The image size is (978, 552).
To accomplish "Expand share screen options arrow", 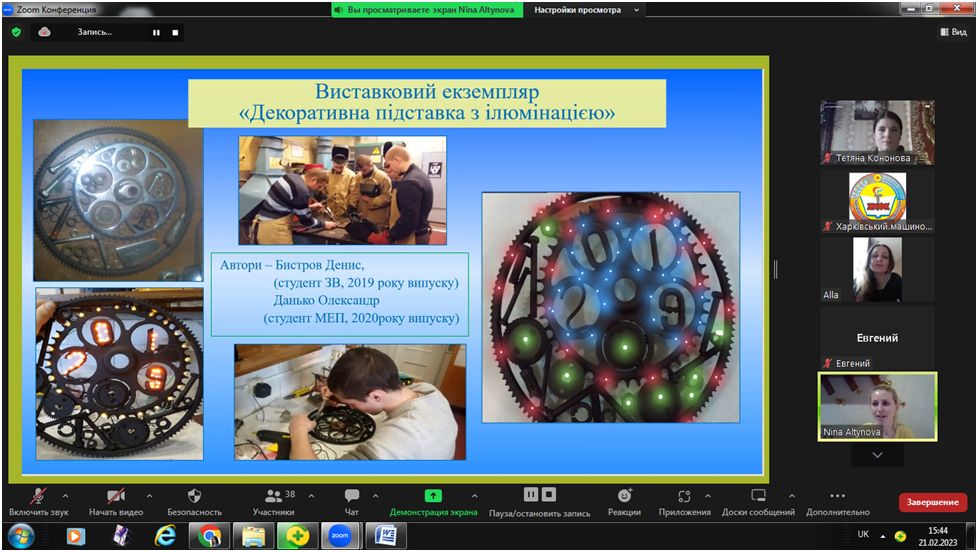I will (x=475, y=496).
